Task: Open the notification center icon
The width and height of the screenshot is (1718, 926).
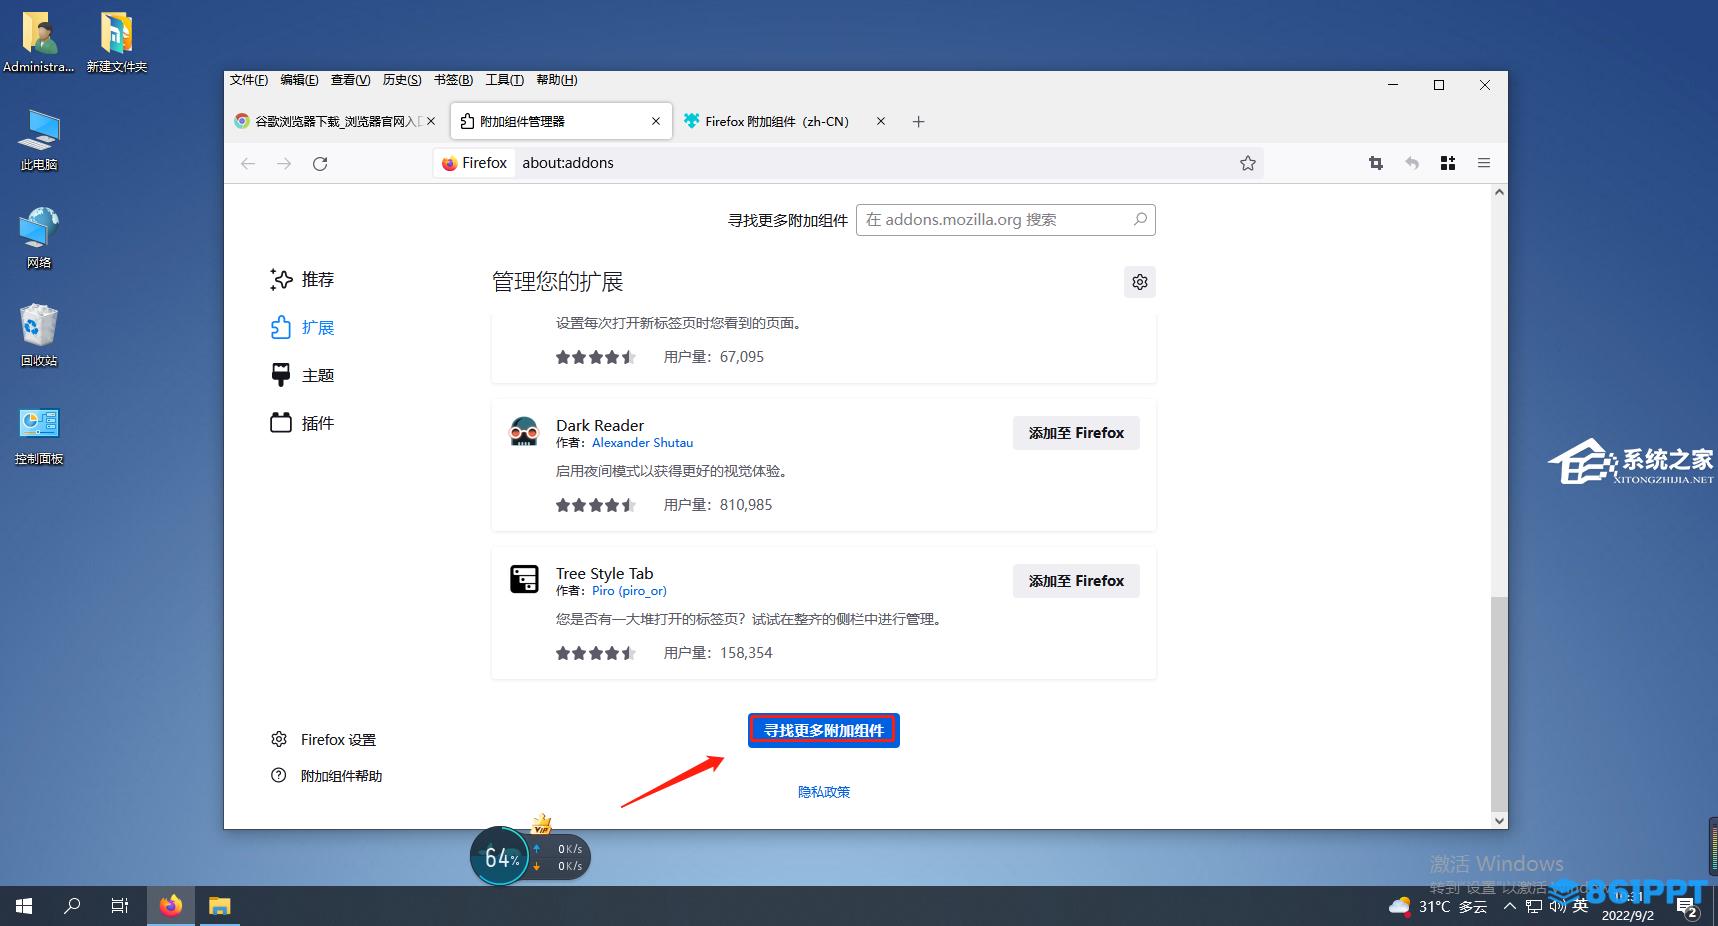Action: 1688,908
